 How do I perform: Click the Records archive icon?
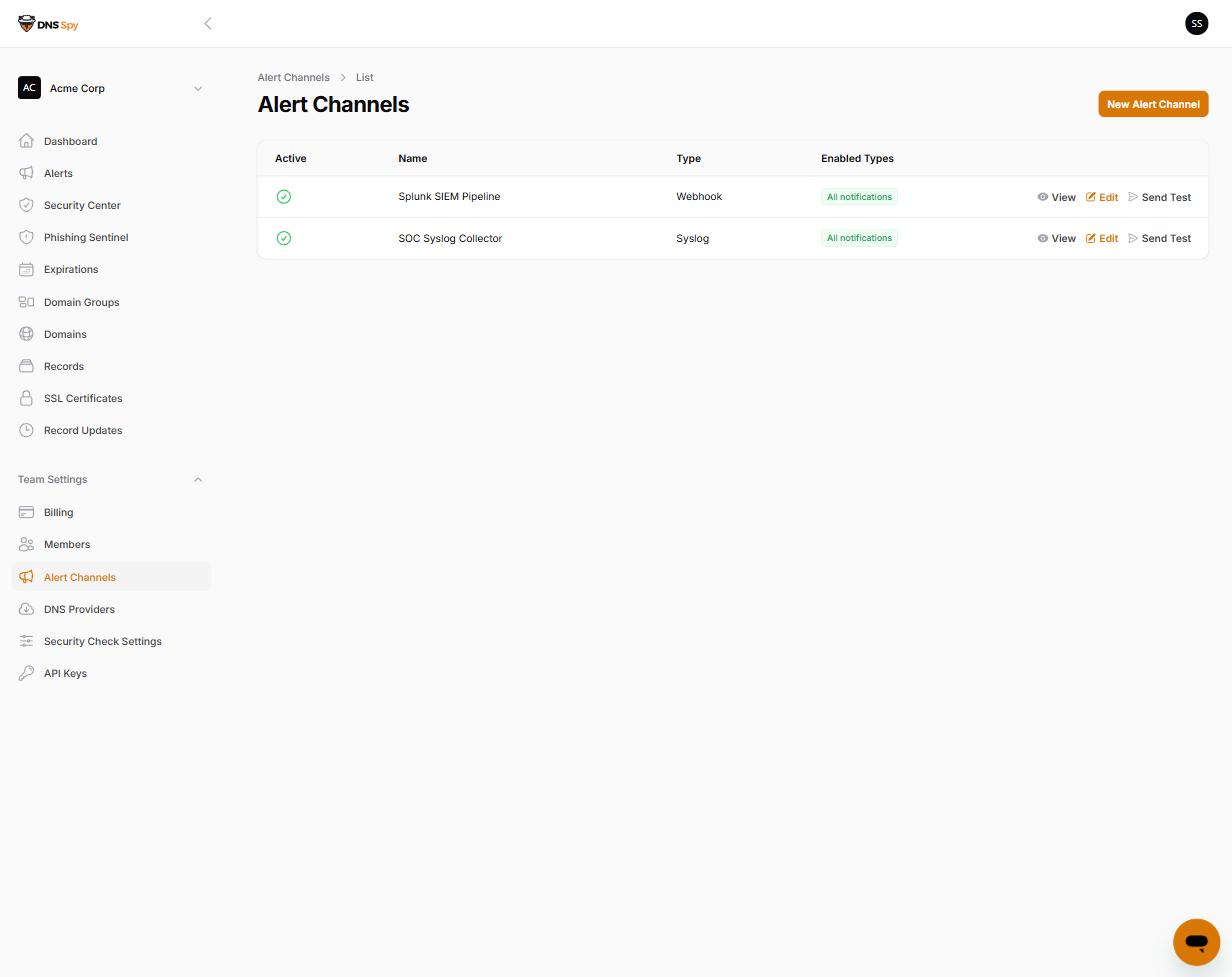click(x=26, y=366)
